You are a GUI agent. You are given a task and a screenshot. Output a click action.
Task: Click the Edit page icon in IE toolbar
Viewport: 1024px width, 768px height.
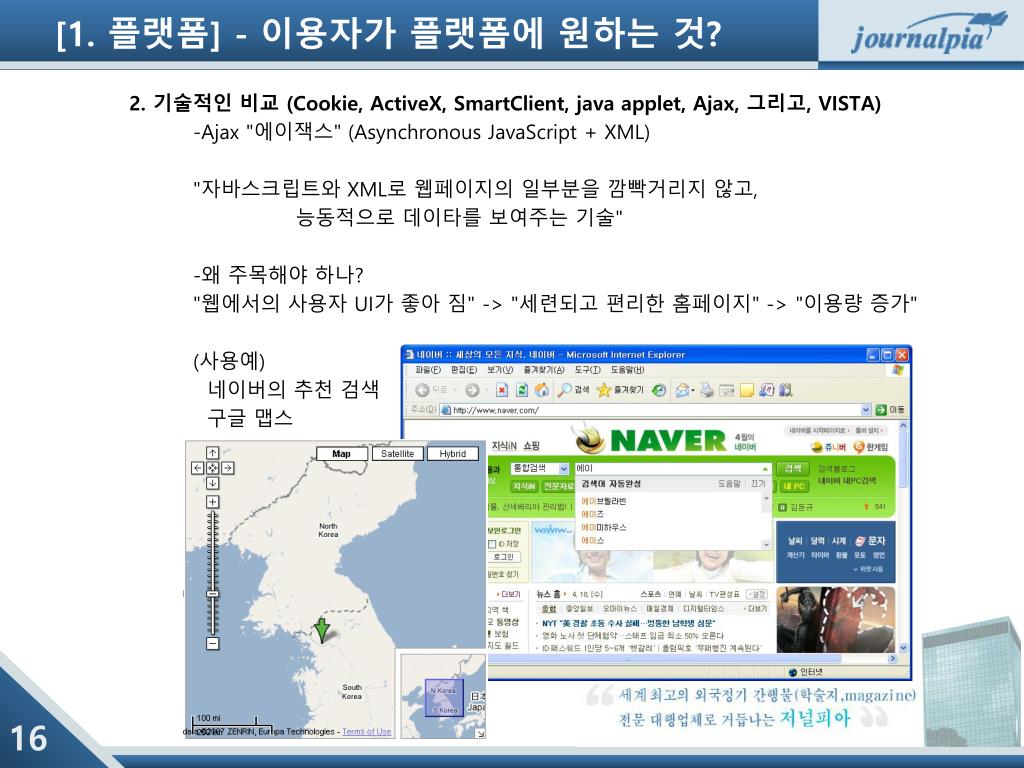[x=726, y=390]
